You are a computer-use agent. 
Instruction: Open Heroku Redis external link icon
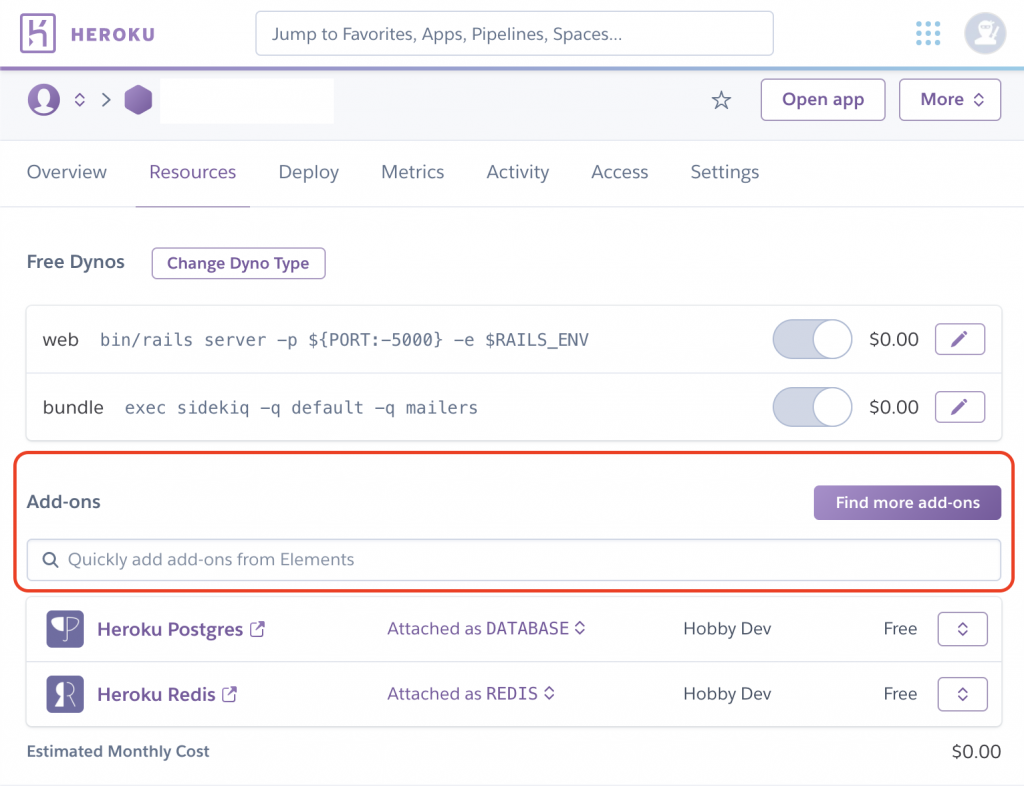click(230, 693)
